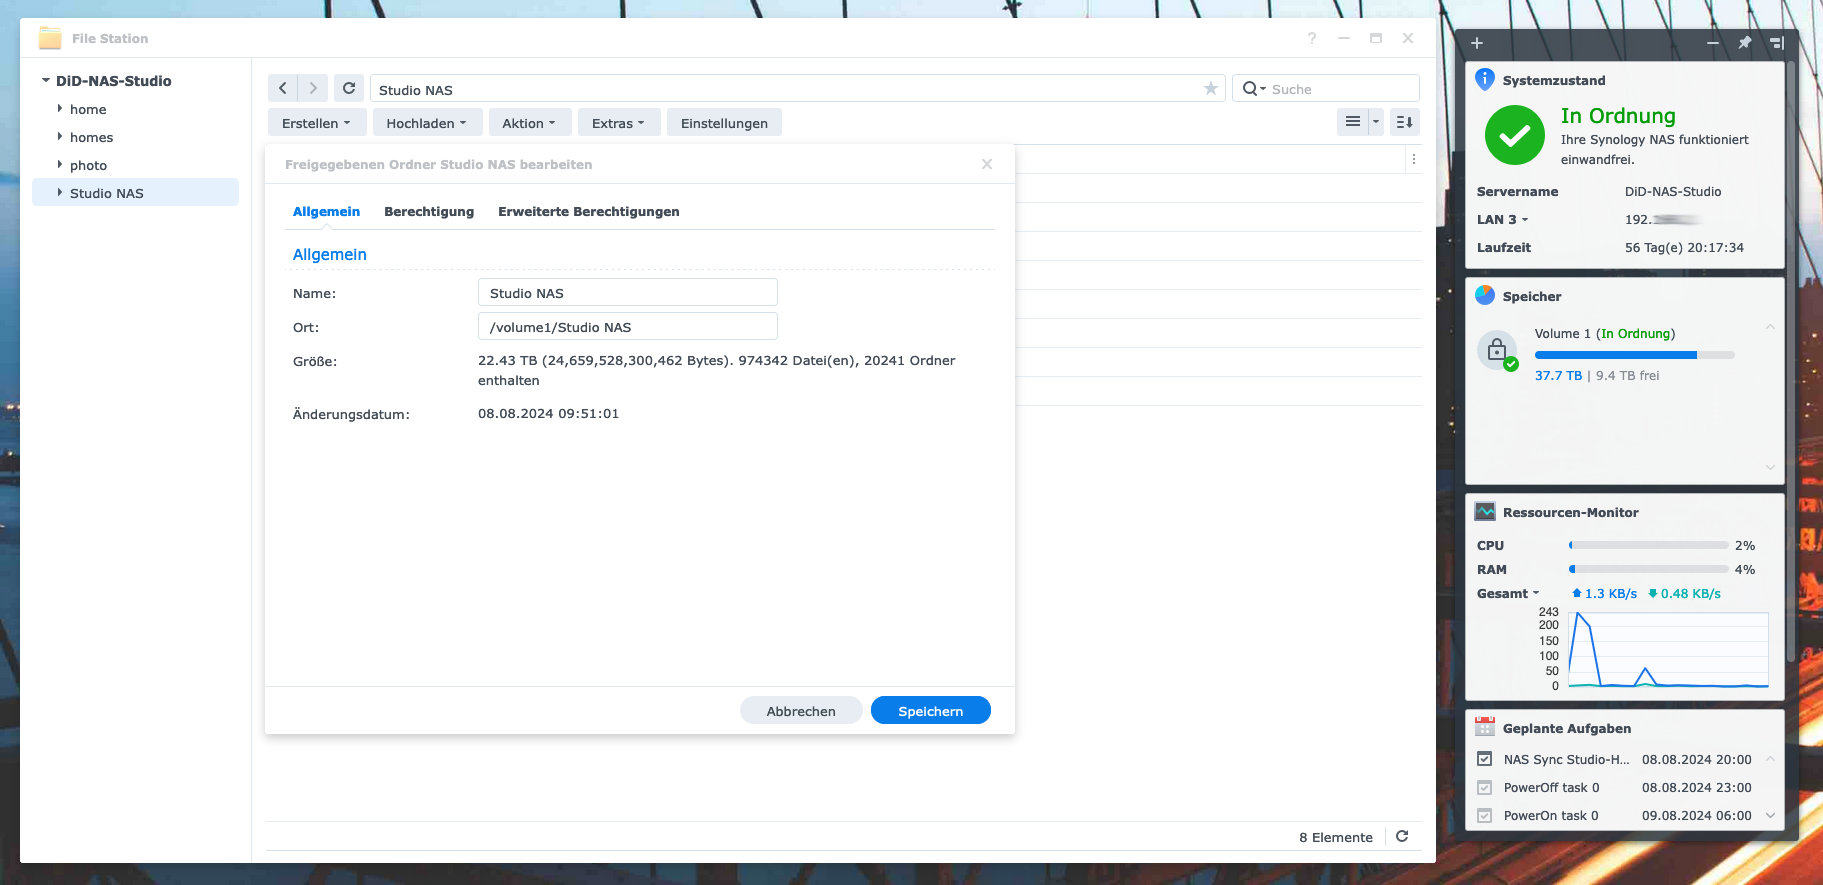
Task: Open the Aktion dropdown
Action: coord(529,123)
